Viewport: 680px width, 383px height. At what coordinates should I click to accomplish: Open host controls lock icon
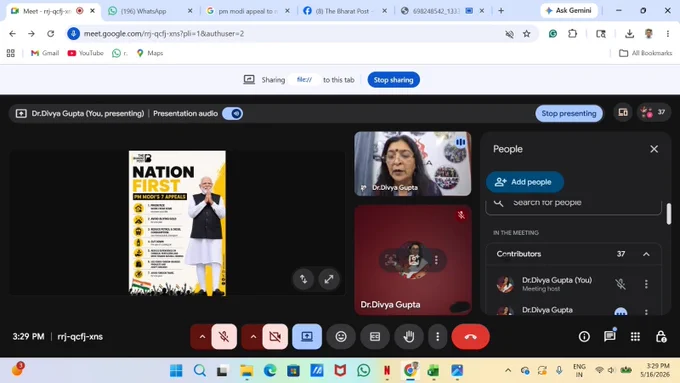[x=661, y=337]
